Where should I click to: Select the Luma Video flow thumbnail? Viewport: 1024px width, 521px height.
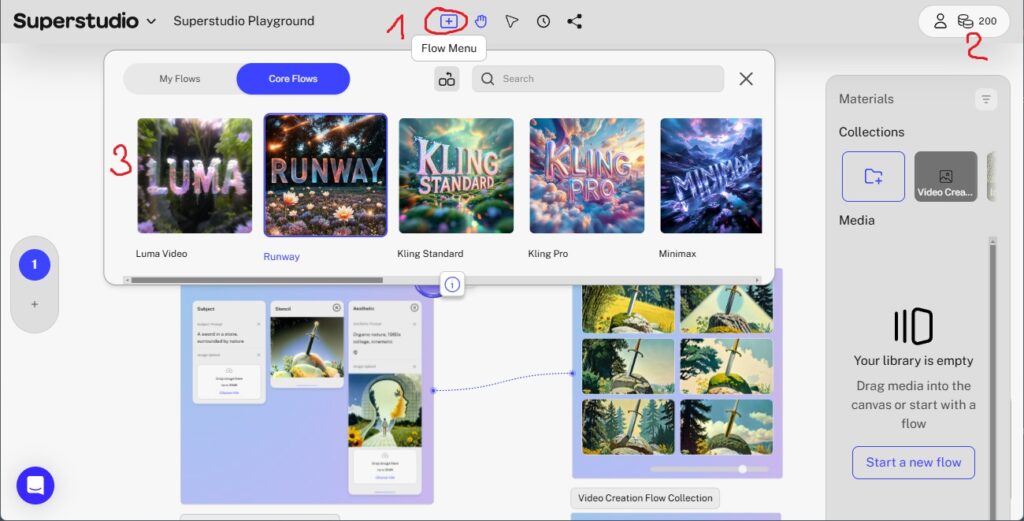point(194,176)
